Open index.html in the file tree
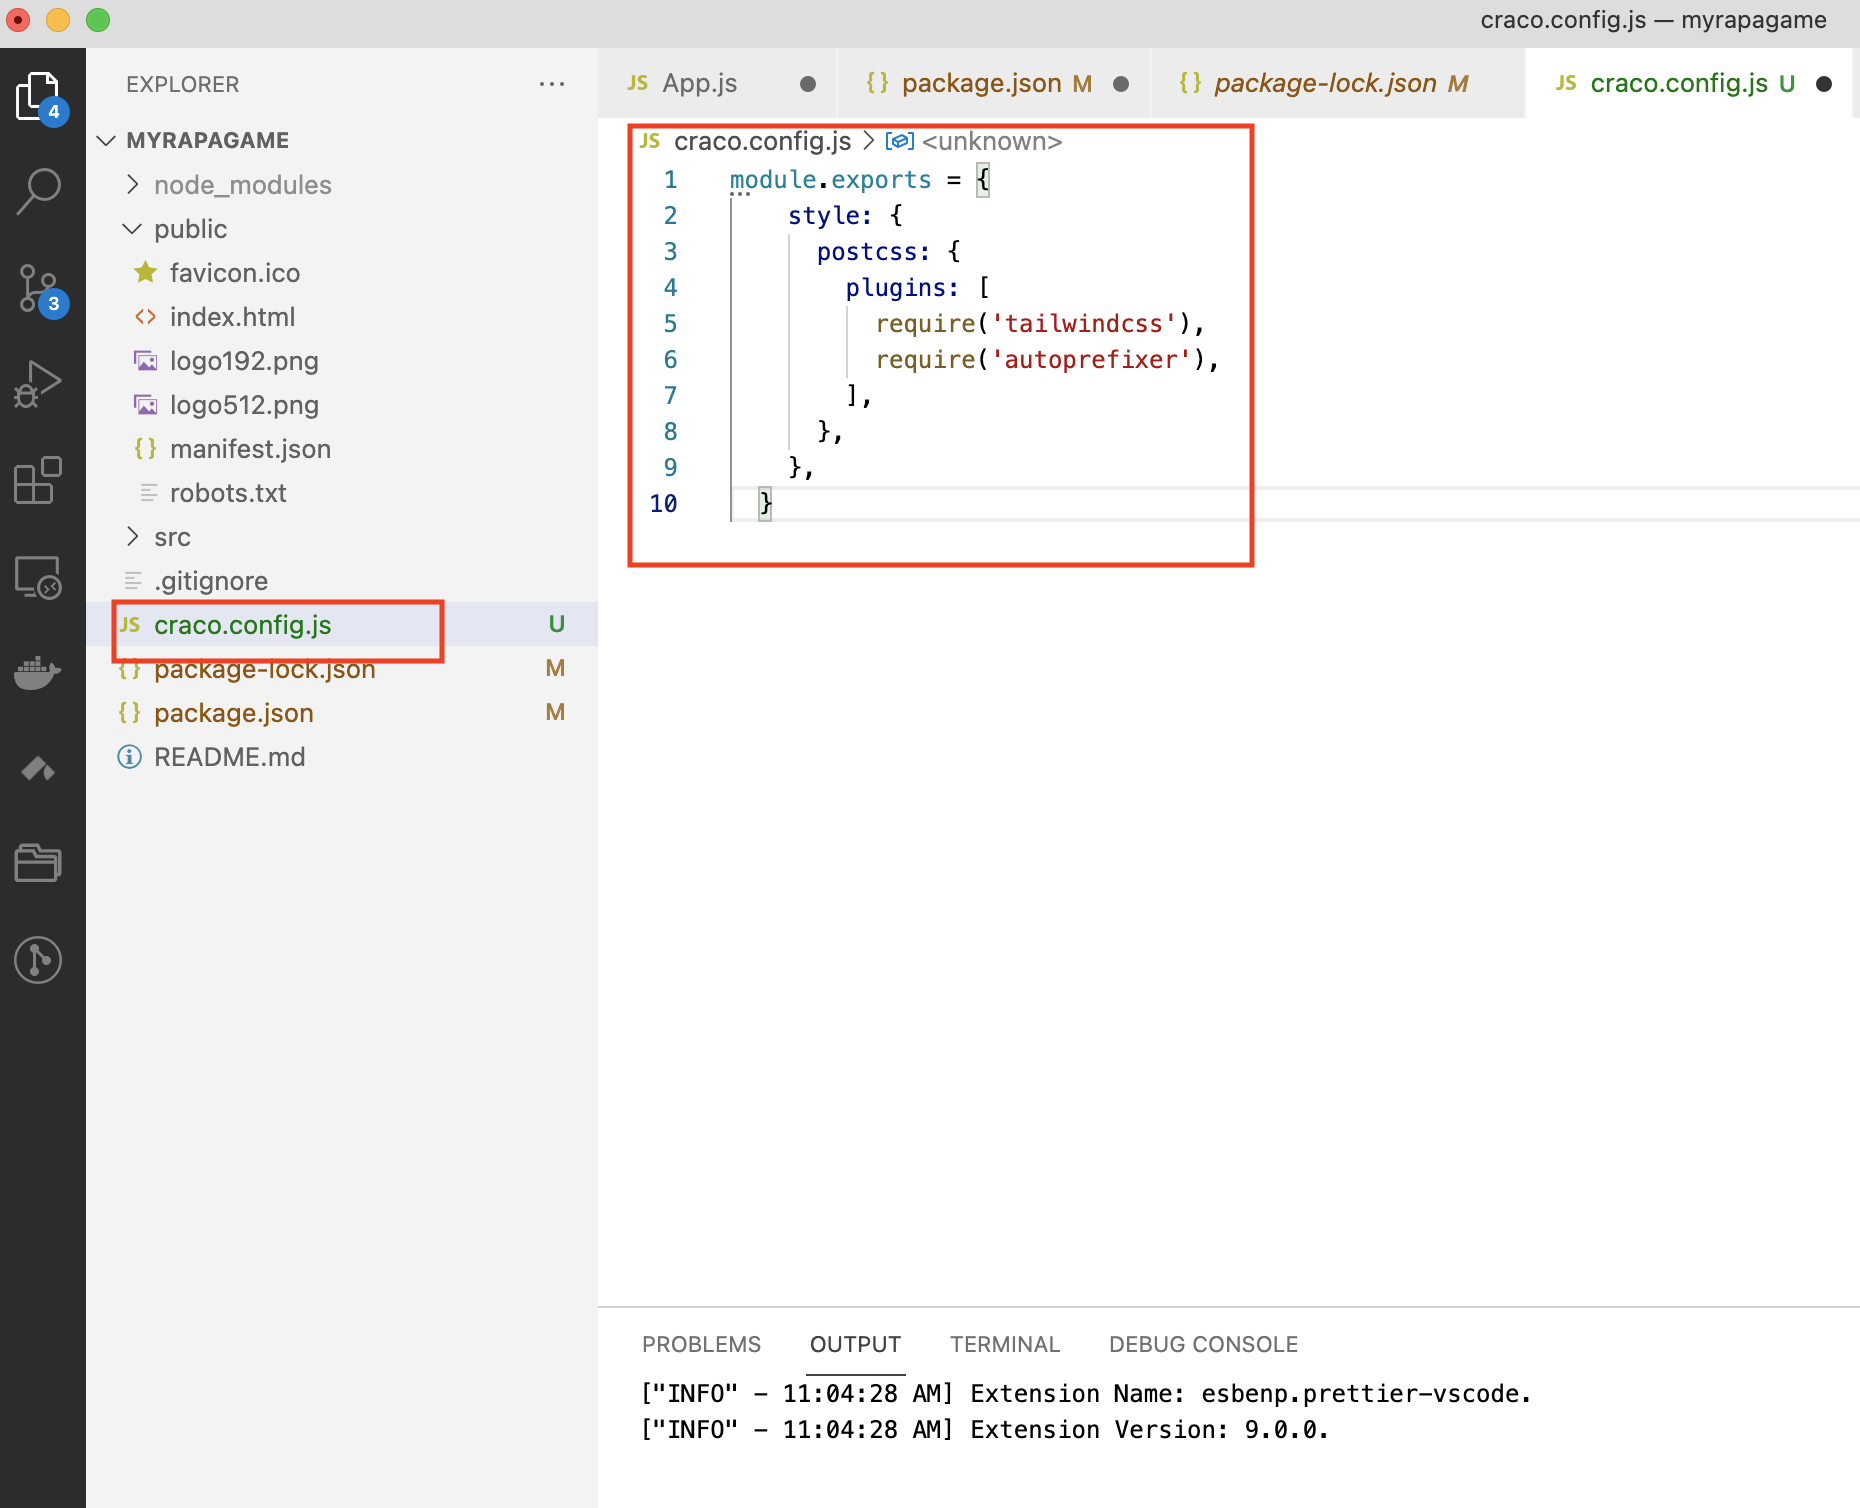The image size is (1860, 1508). click(x=232, y=317)
